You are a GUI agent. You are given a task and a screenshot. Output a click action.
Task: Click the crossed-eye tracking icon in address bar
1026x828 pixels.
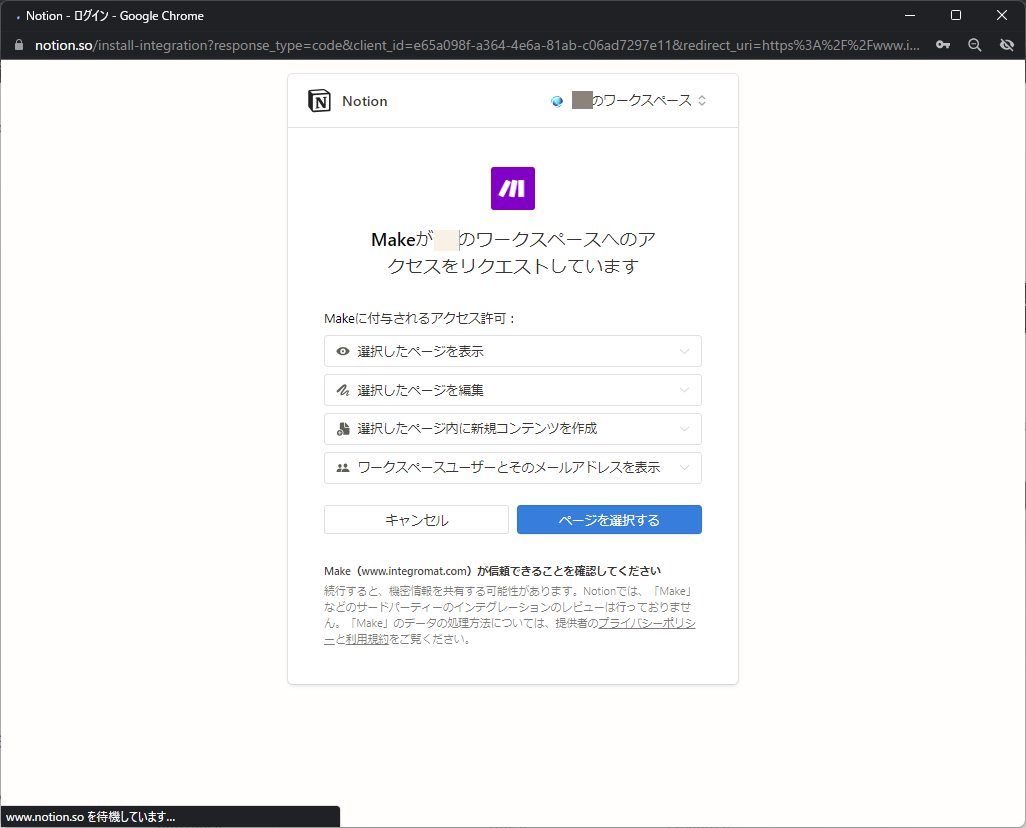tap(1007, 45)
